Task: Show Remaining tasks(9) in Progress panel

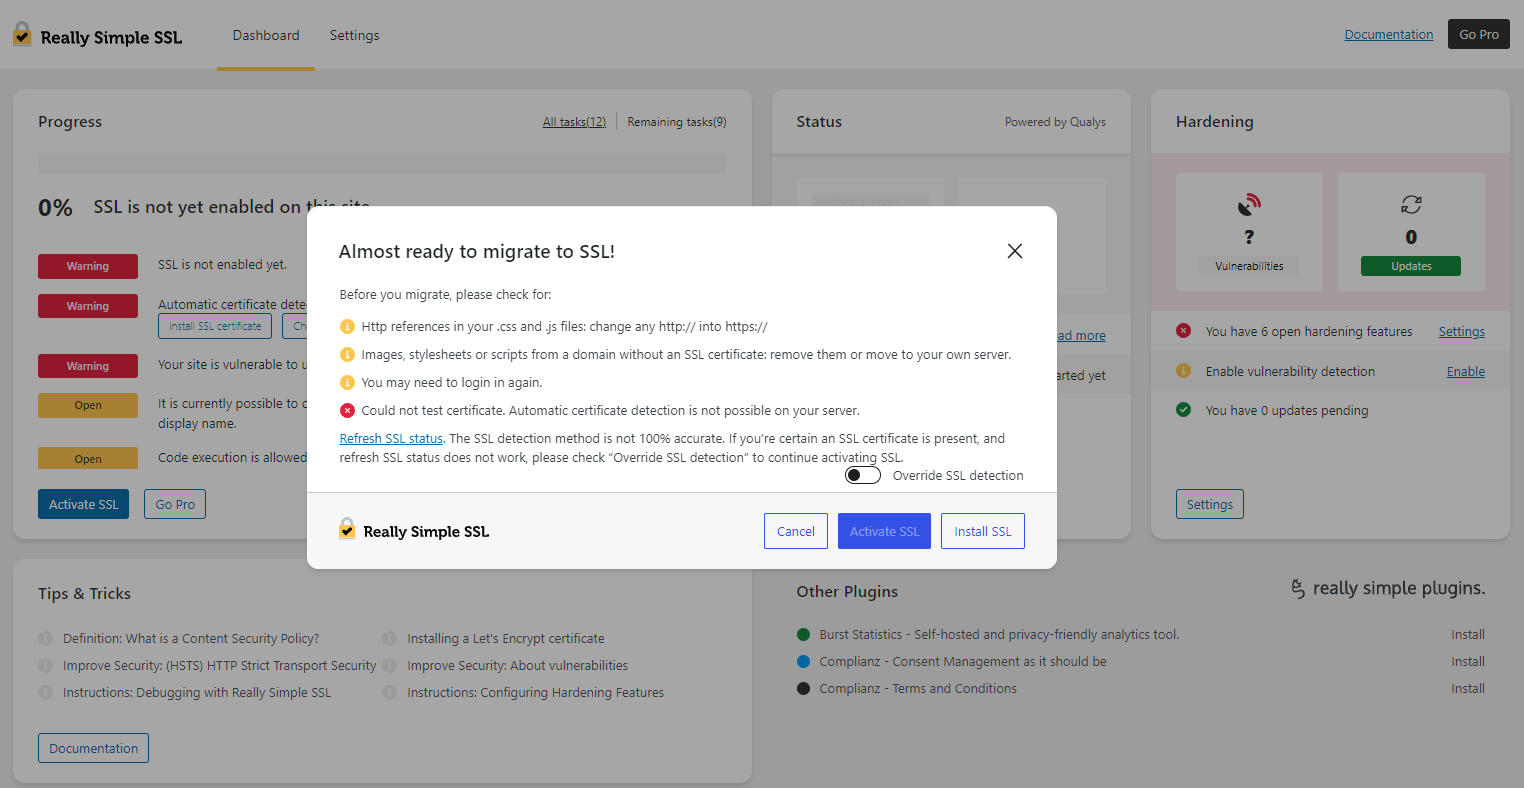Action: 677,122
